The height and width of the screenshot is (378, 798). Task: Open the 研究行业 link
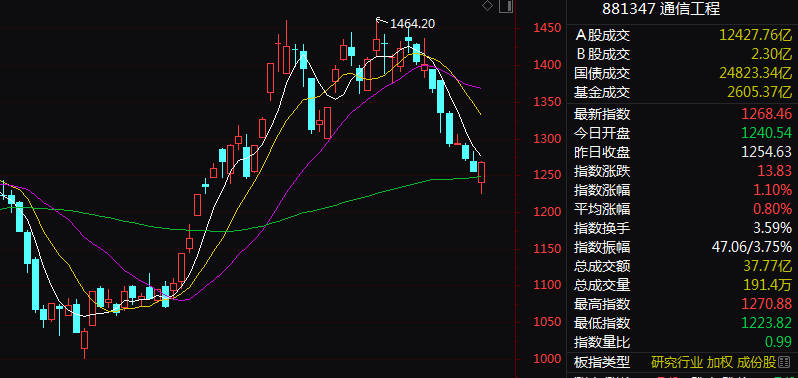pos(677,362)
